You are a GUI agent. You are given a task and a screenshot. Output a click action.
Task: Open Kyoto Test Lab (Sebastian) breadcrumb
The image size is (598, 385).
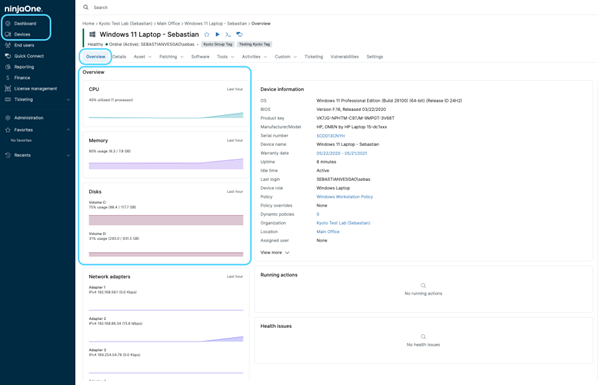(x=125, y=24)
